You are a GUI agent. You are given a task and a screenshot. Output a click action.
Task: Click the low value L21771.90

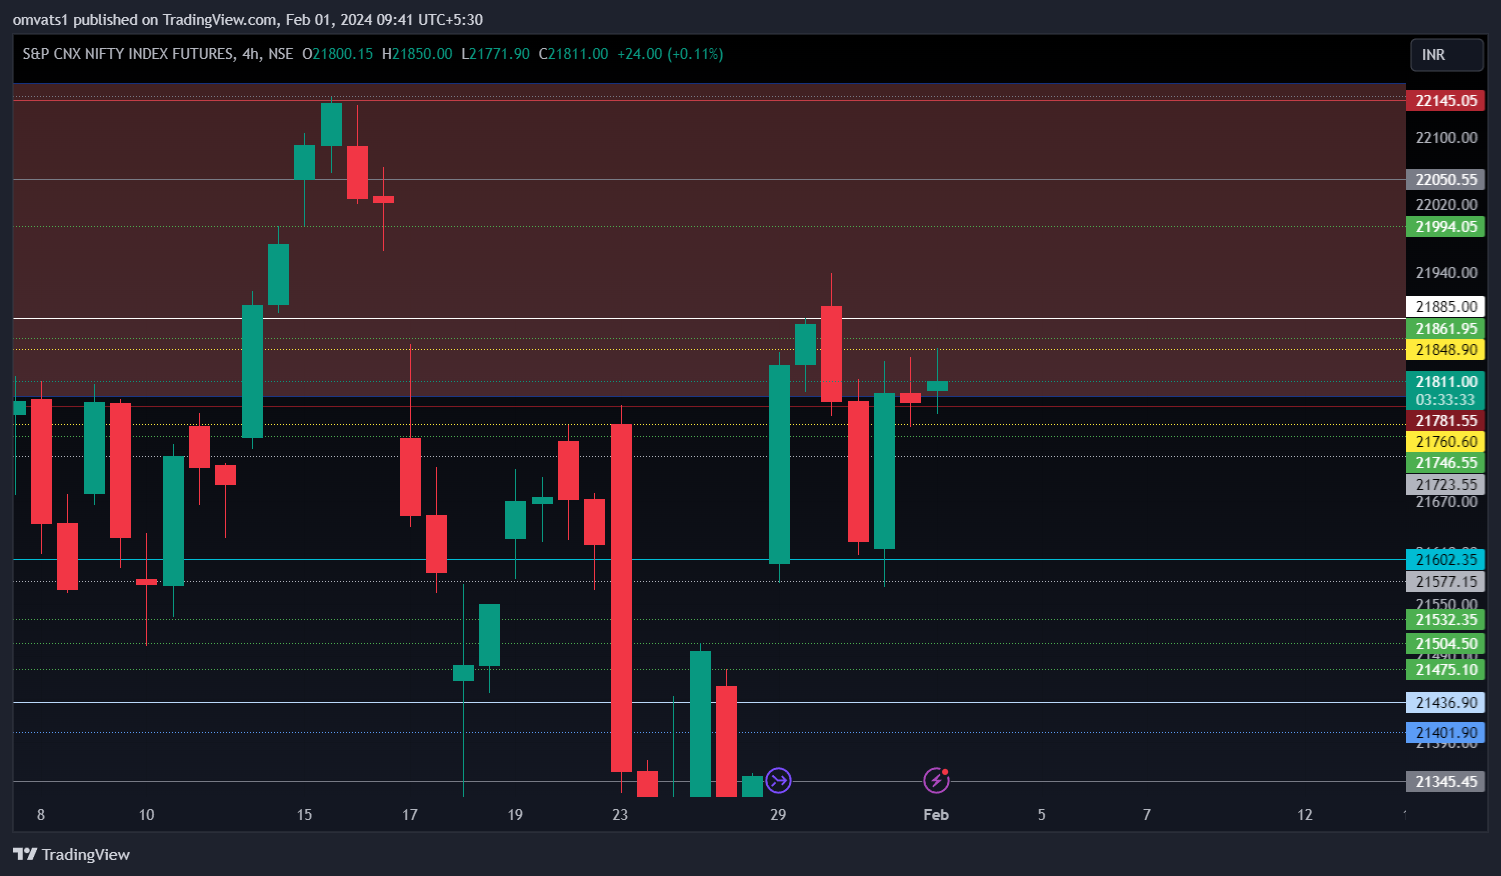click(x=495, y=54)
